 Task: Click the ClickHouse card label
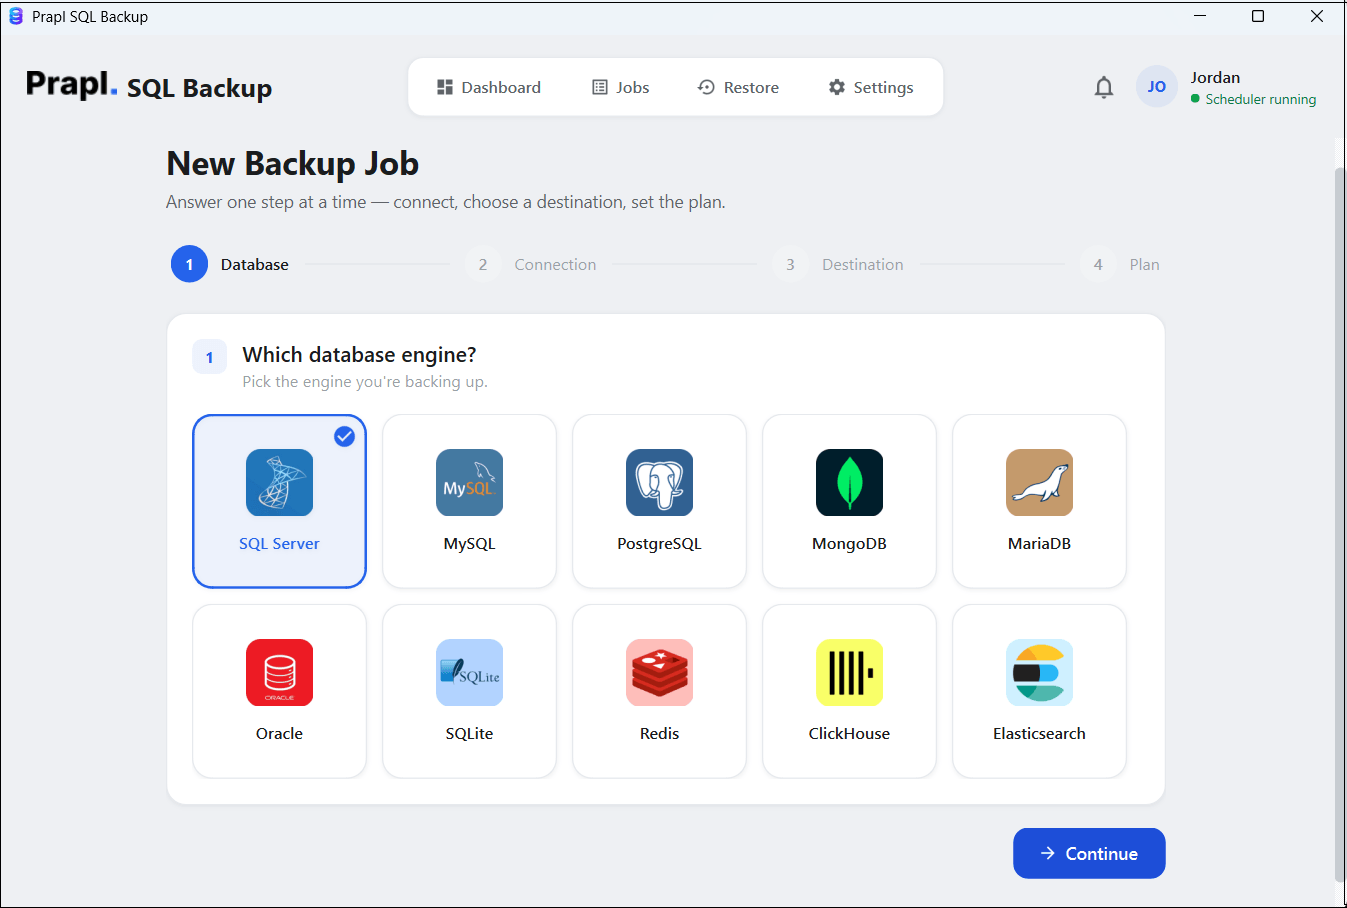(x=849, y=734)
